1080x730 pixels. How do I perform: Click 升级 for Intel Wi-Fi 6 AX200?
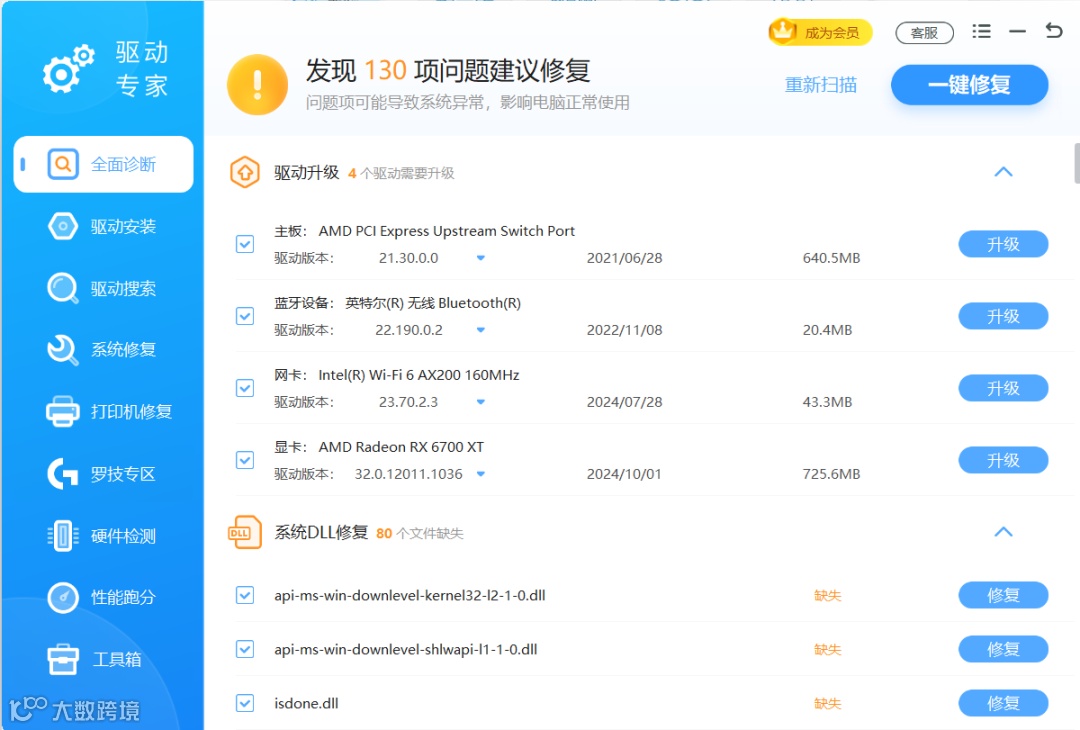coord(1003,388)
